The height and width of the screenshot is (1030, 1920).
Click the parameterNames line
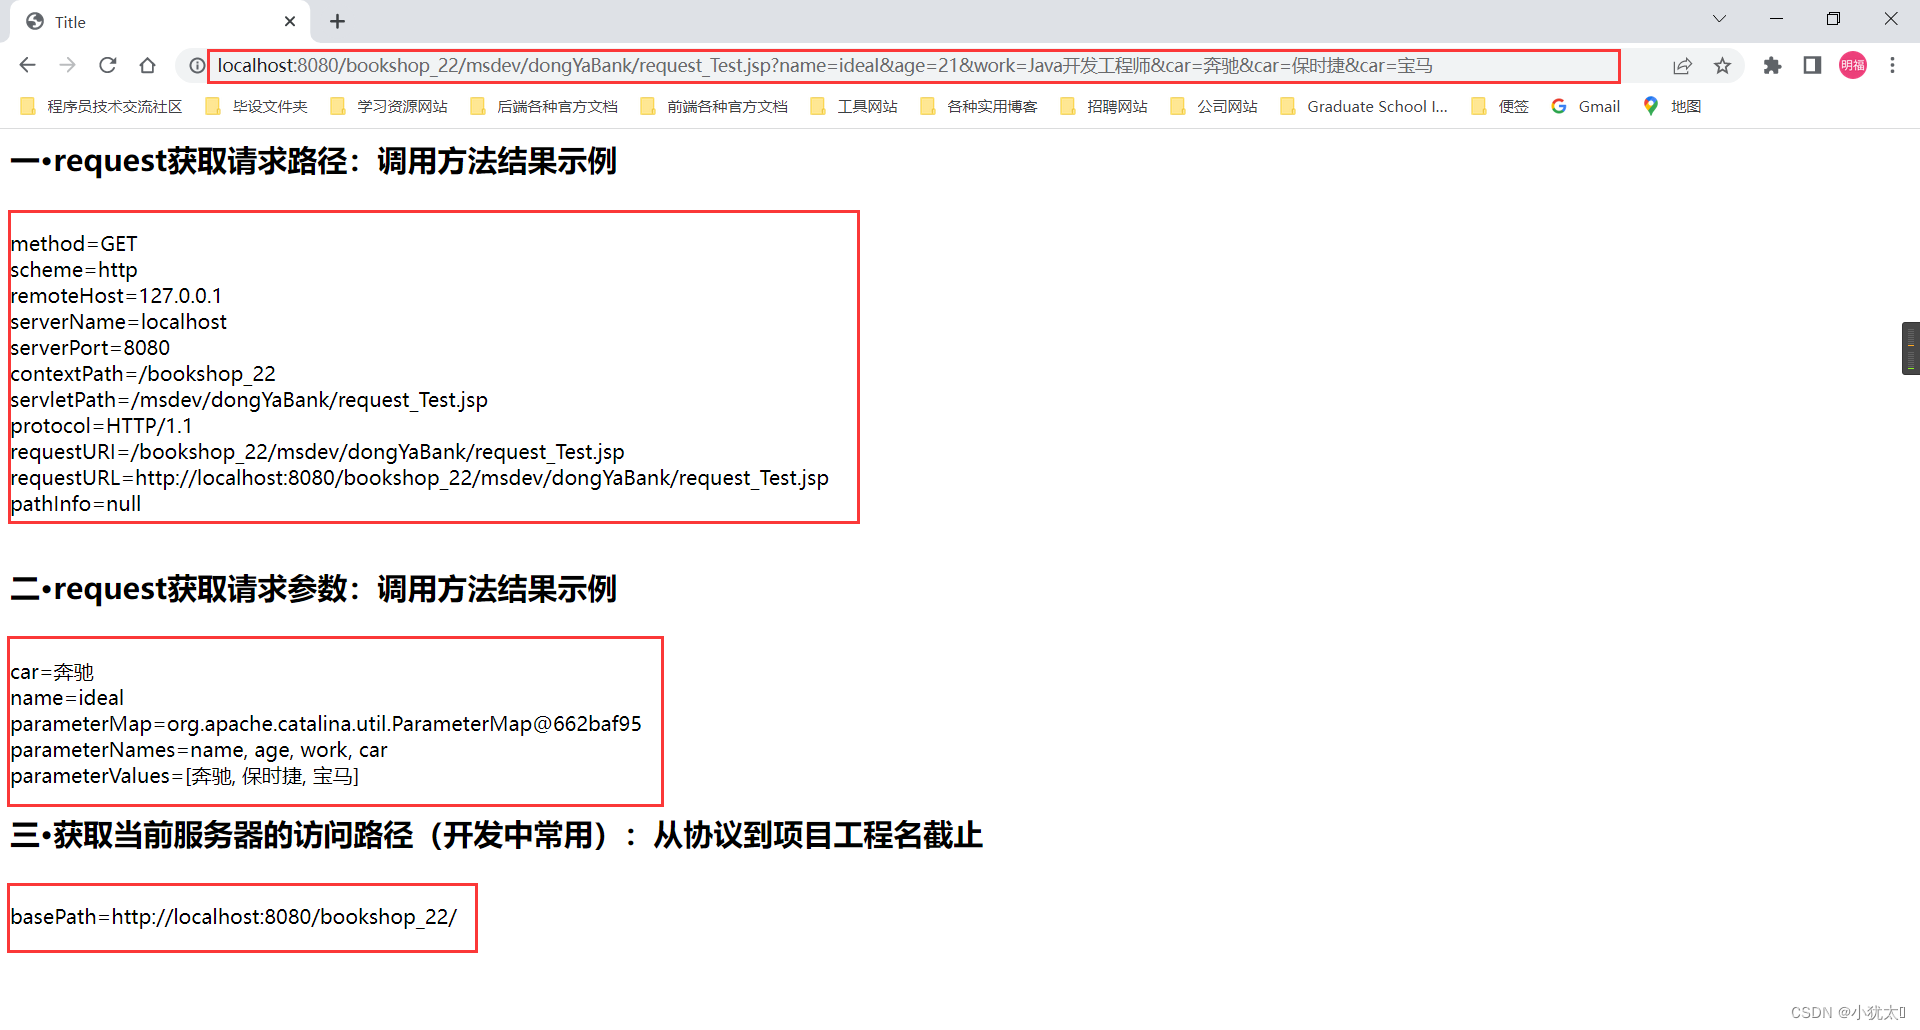point(199,750)
